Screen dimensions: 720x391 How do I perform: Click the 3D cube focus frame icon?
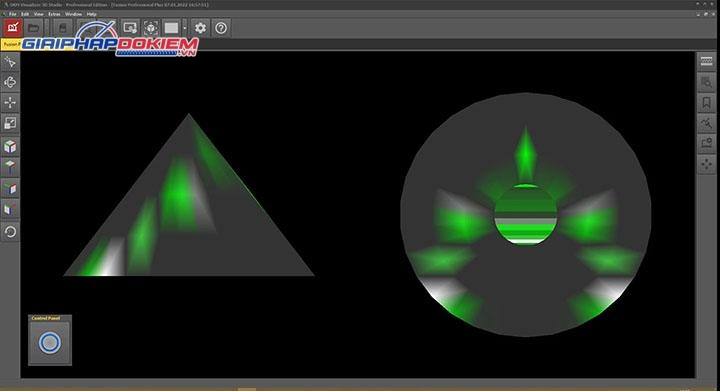click(x=151, y=28)
